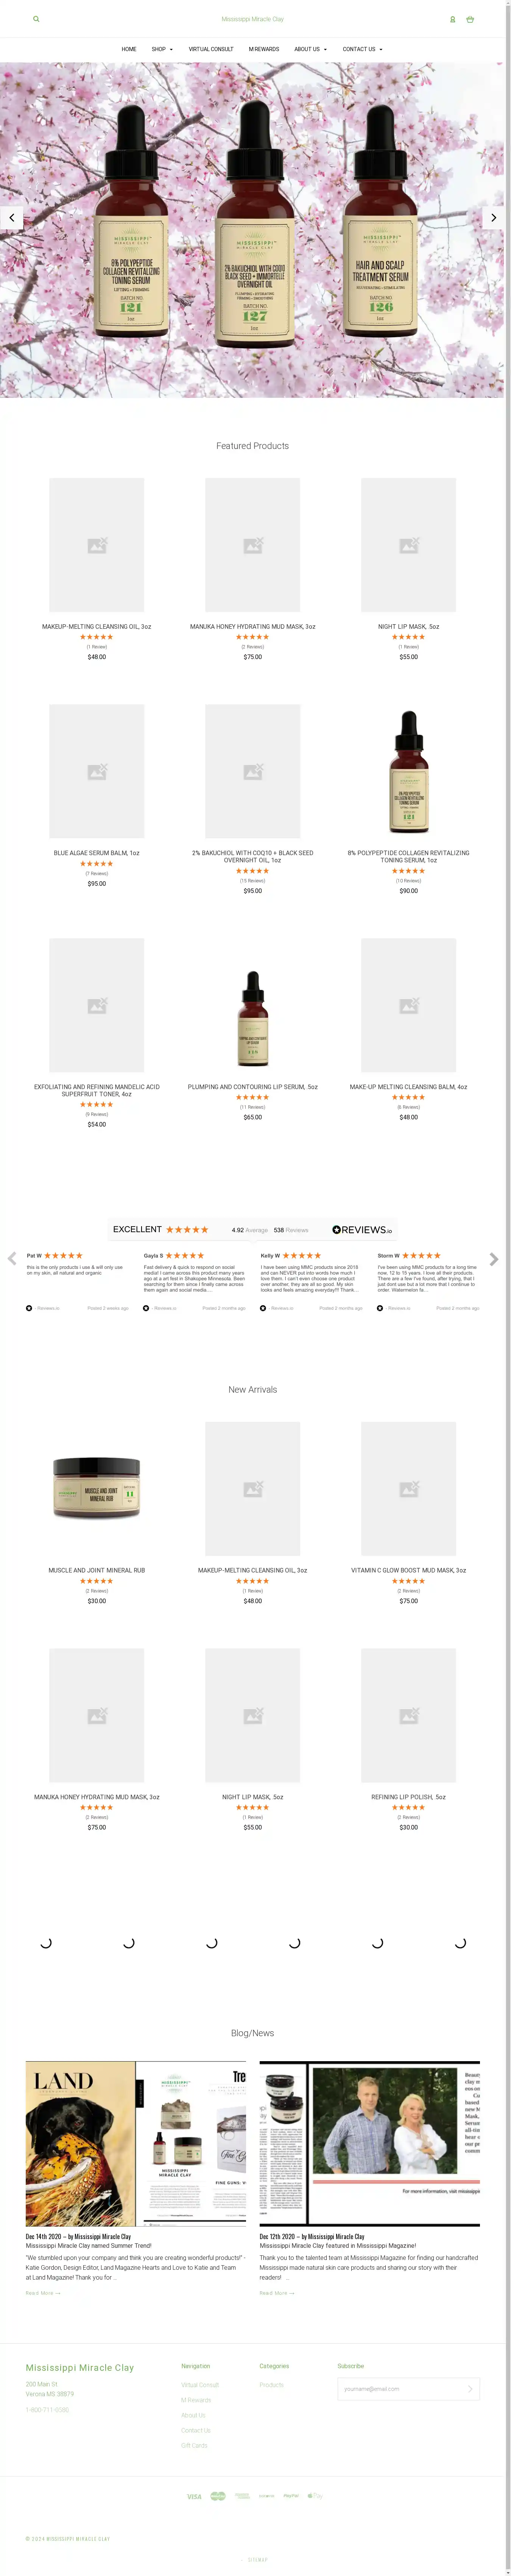Screen dimensions: 511x2576
Task: Open the account user icon
Action: coord(453,19)
